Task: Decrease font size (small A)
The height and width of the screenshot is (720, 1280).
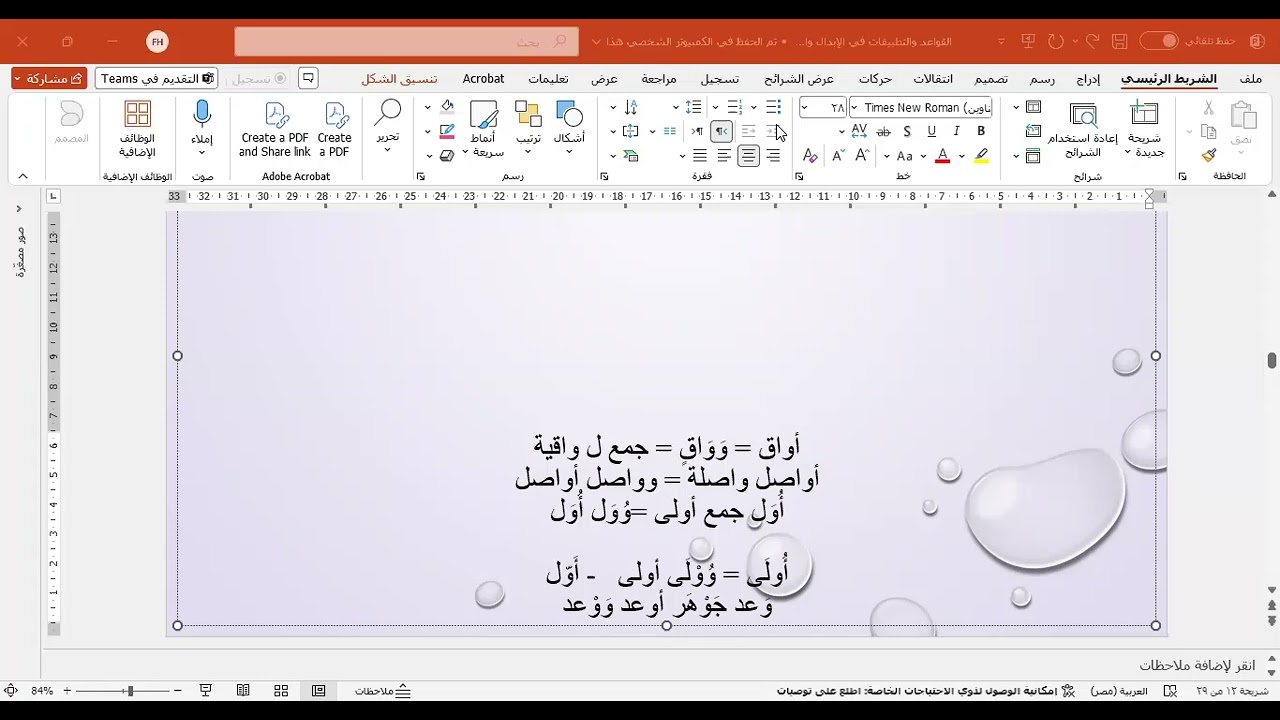Action: click(838, 156)
